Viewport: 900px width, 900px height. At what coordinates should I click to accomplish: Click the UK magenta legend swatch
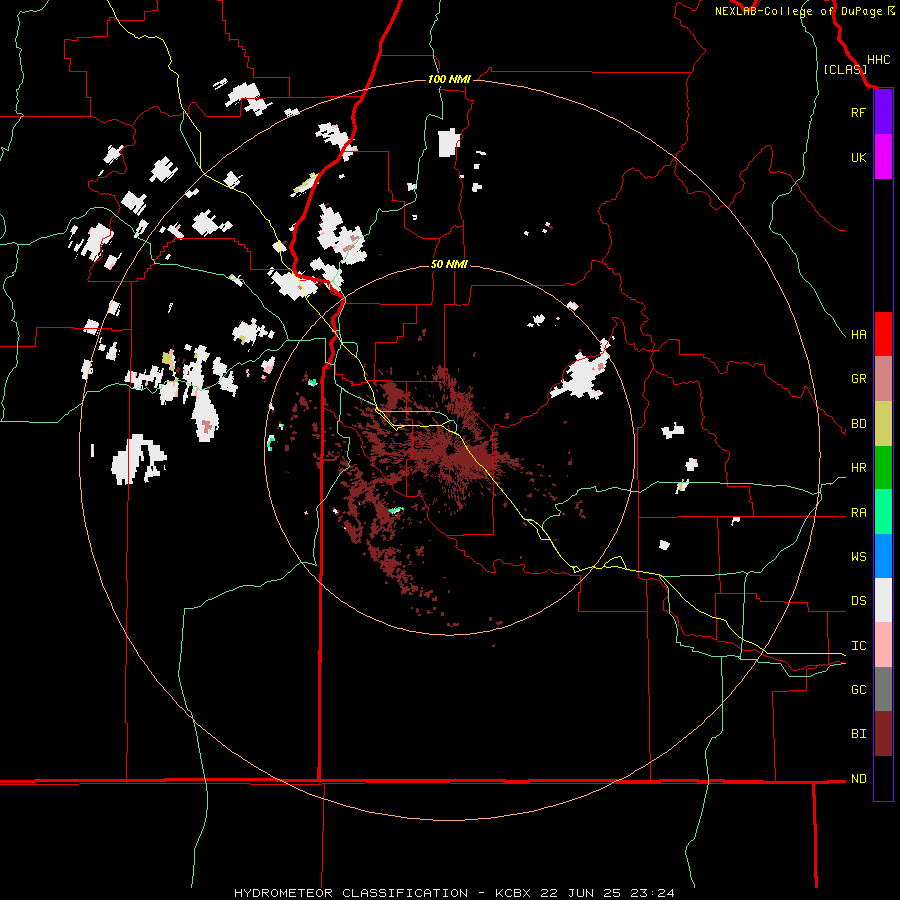click(x=883, y=157)
